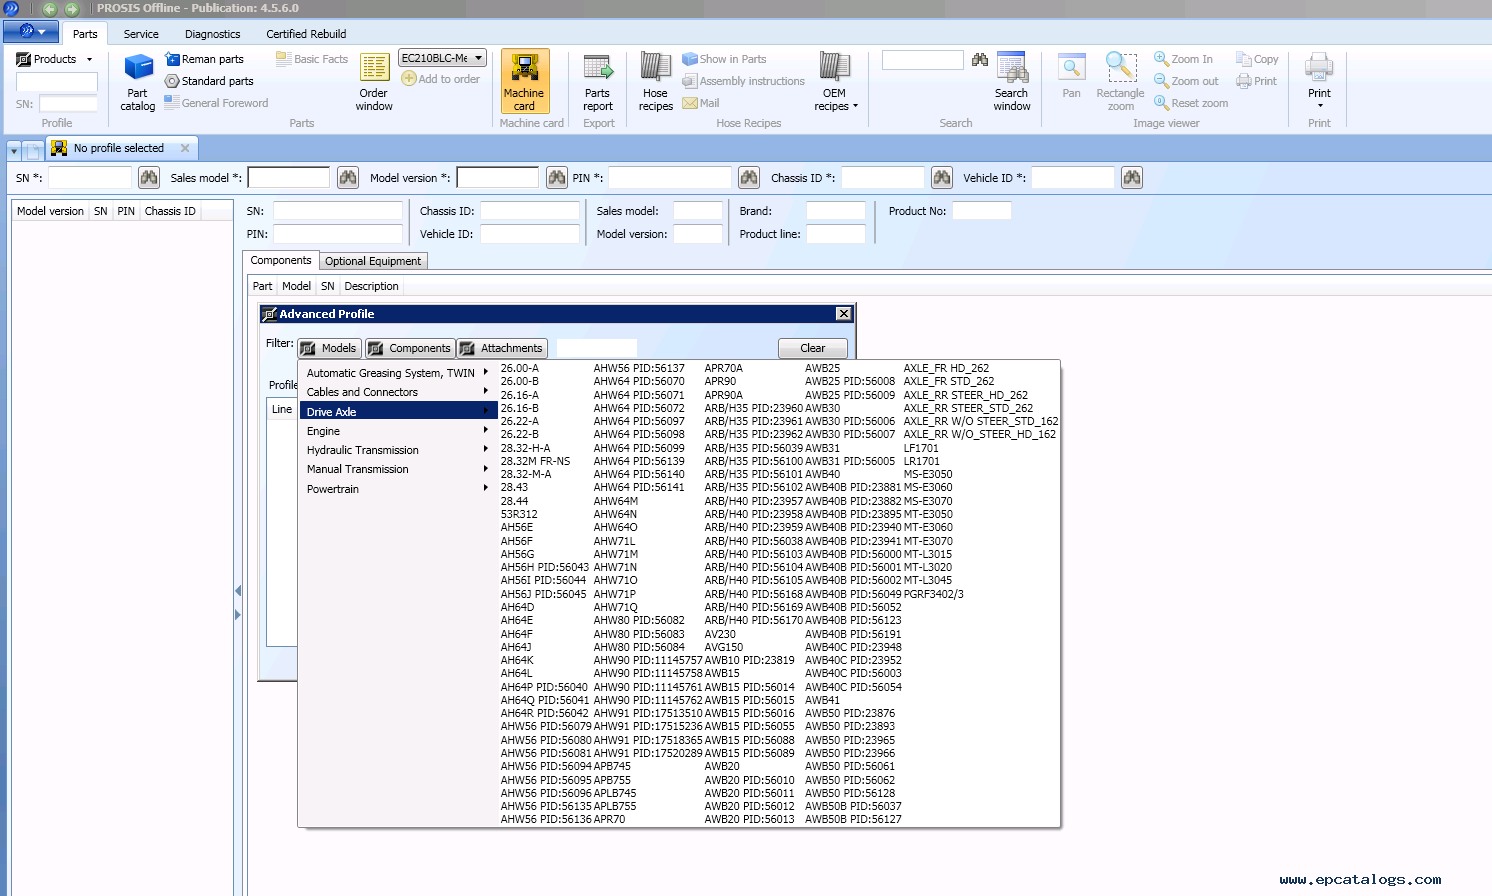Open the Part catalog
Viewport: 1492px width, 896px height.
(138, 81)
